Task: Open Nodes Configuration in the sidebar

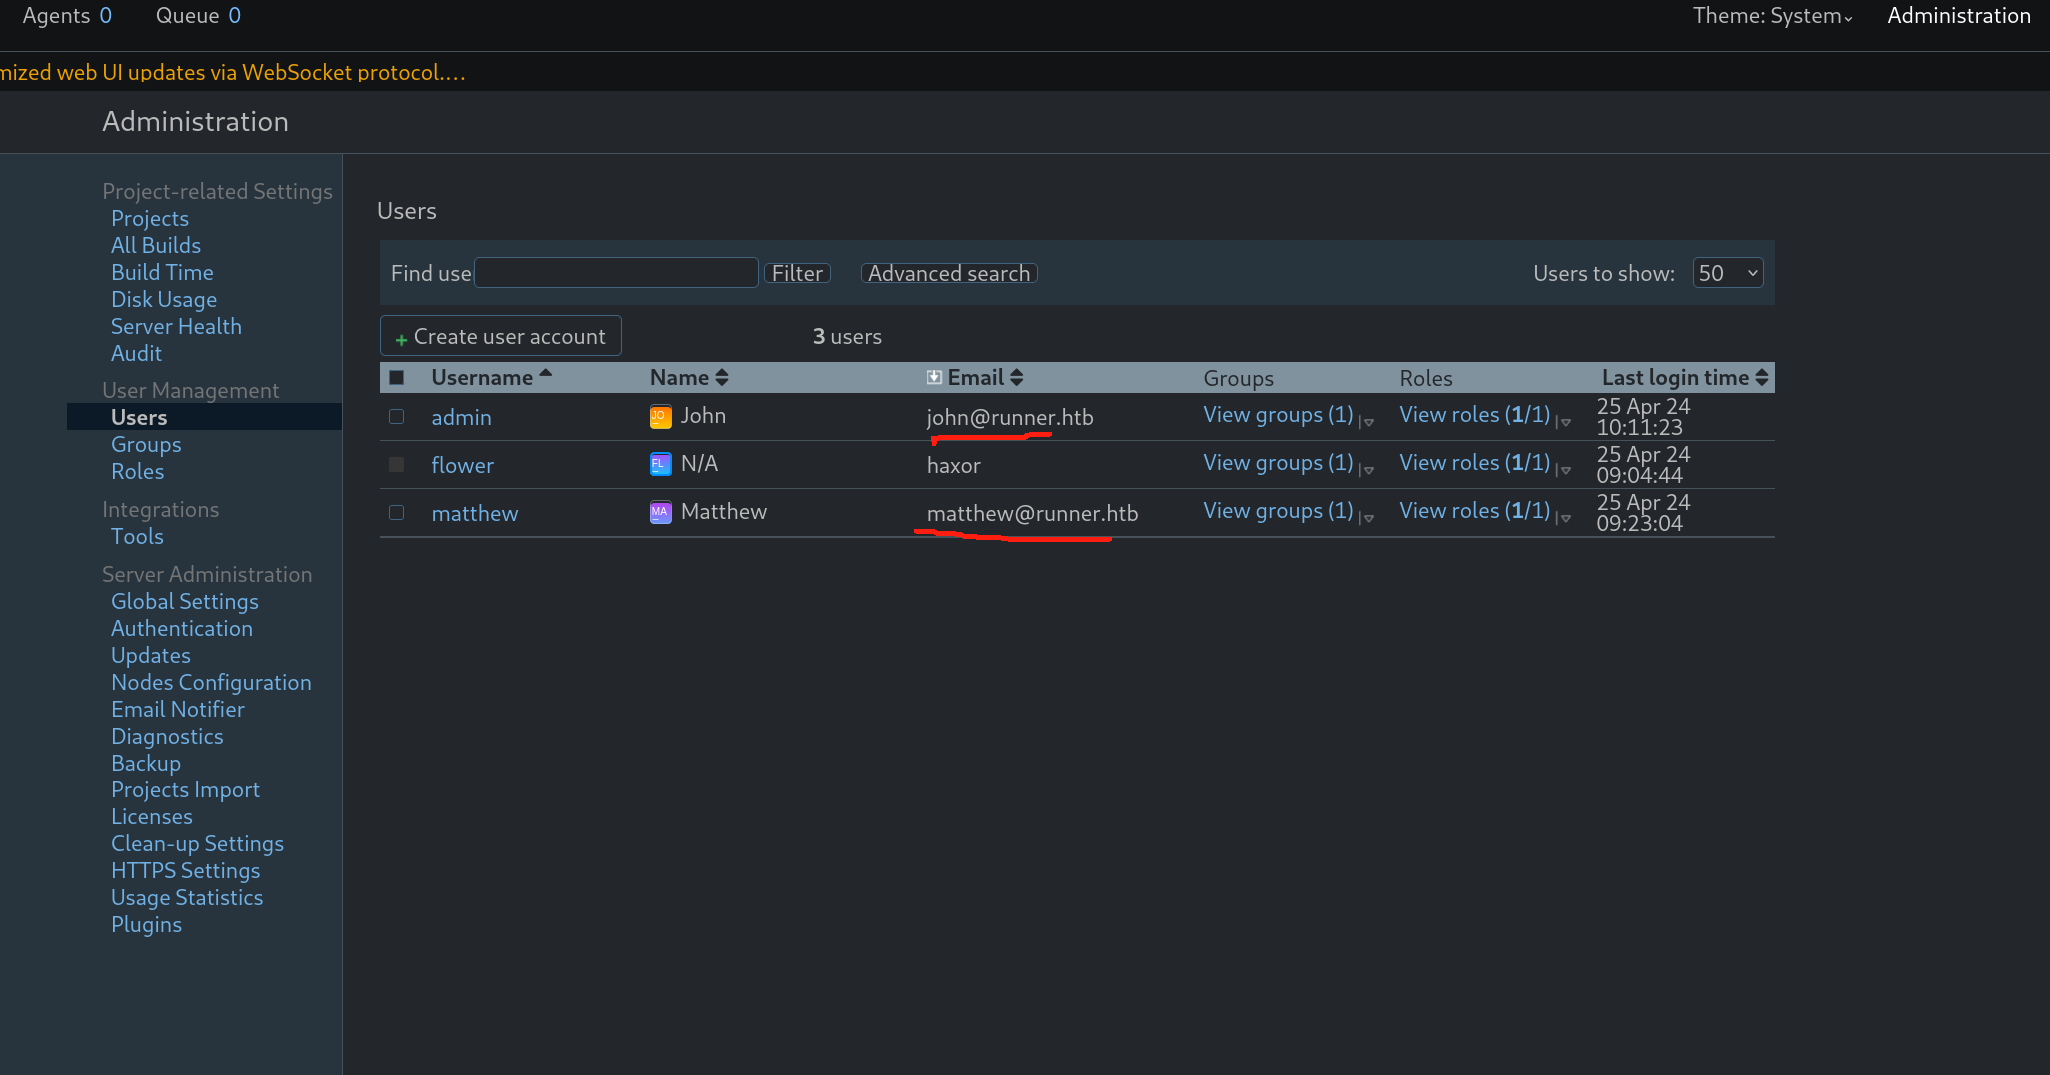Action: pos(211,682)
